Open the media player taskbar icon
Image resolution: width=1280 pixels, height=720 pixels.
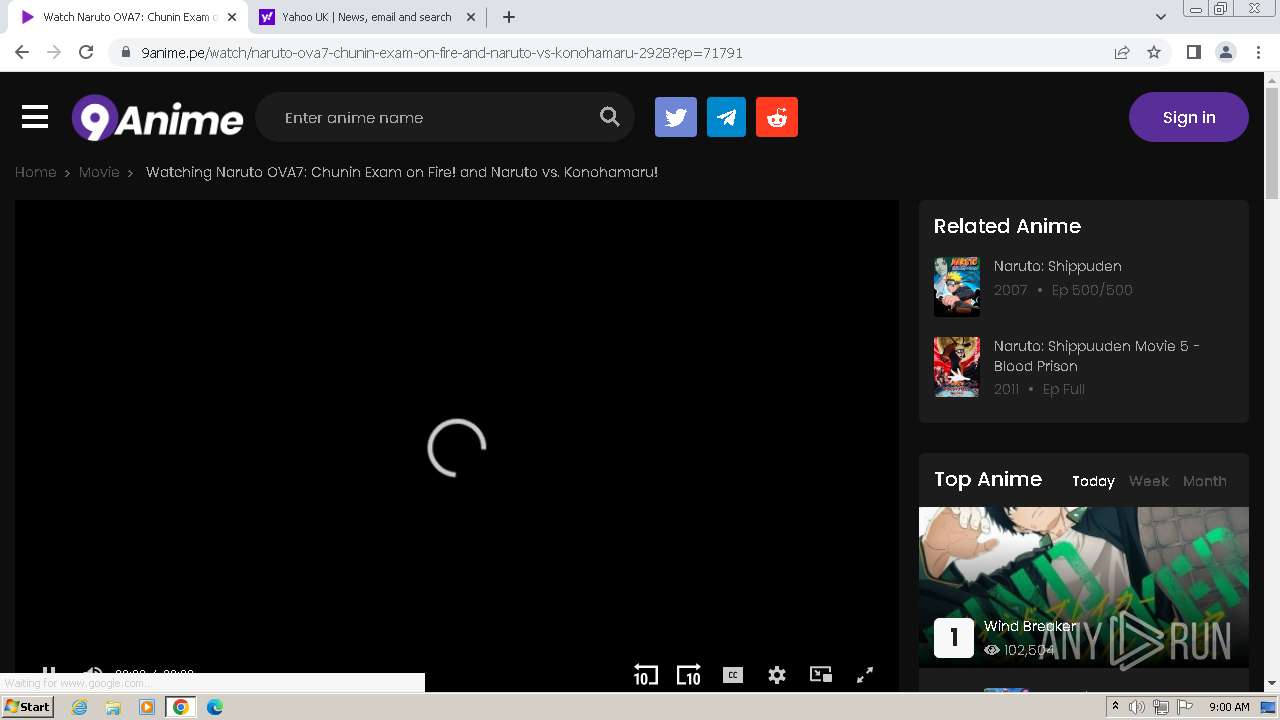tap(147, 707)
